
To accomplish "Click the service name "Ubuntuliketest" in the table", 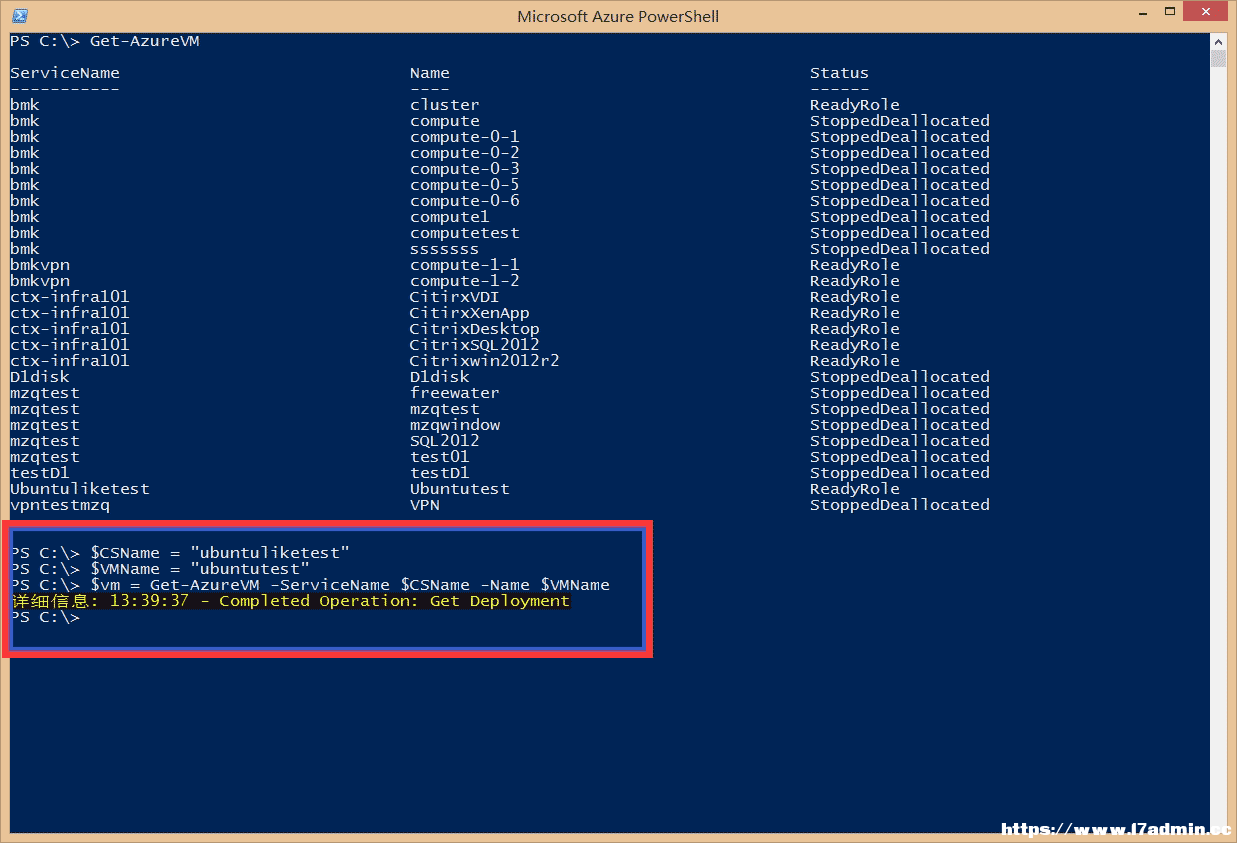I will [x=80, y=489].
